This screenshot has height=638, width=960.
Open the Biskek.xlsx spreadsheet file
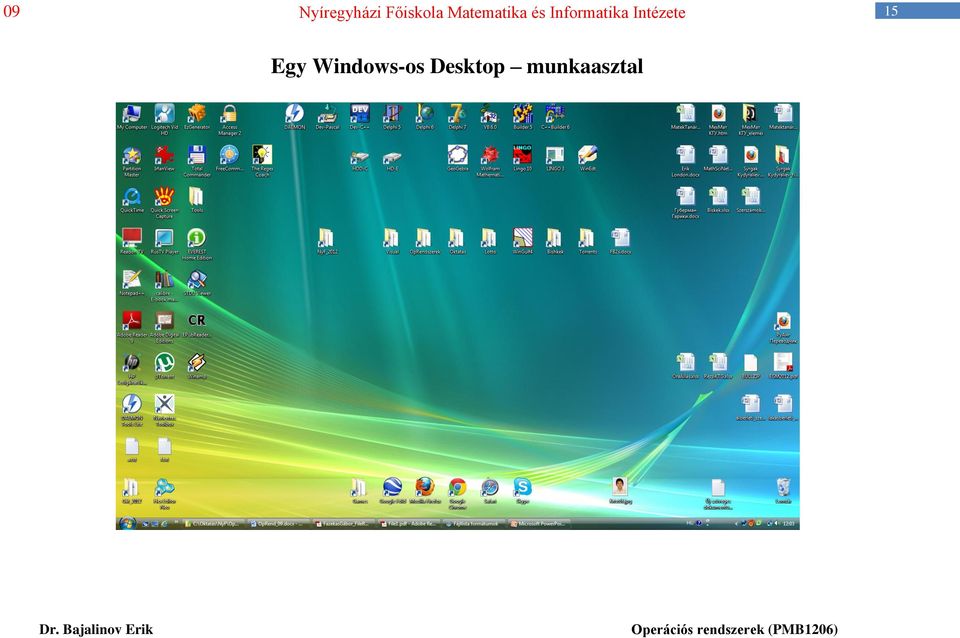point(718,200)
